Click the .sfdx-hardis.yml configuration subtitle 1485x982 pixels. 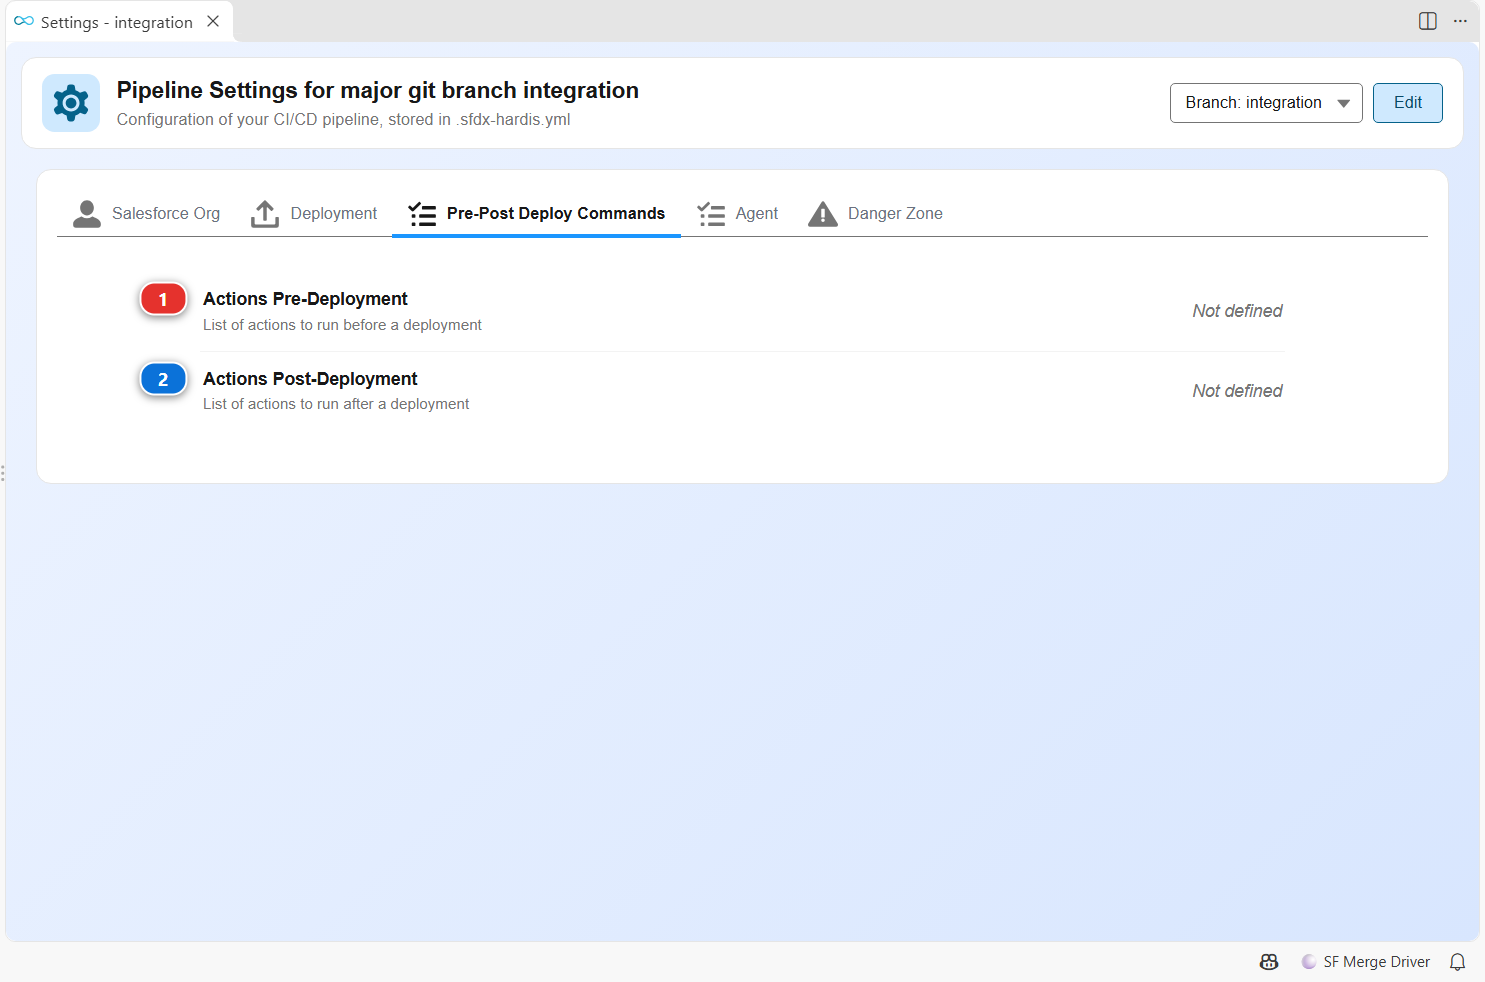(x=344, y=120)
